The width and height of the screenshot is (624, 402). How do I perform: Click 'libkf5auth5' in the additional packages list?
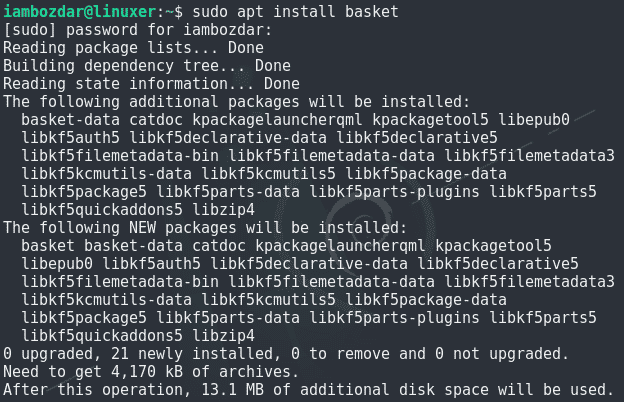click(70, 138)
